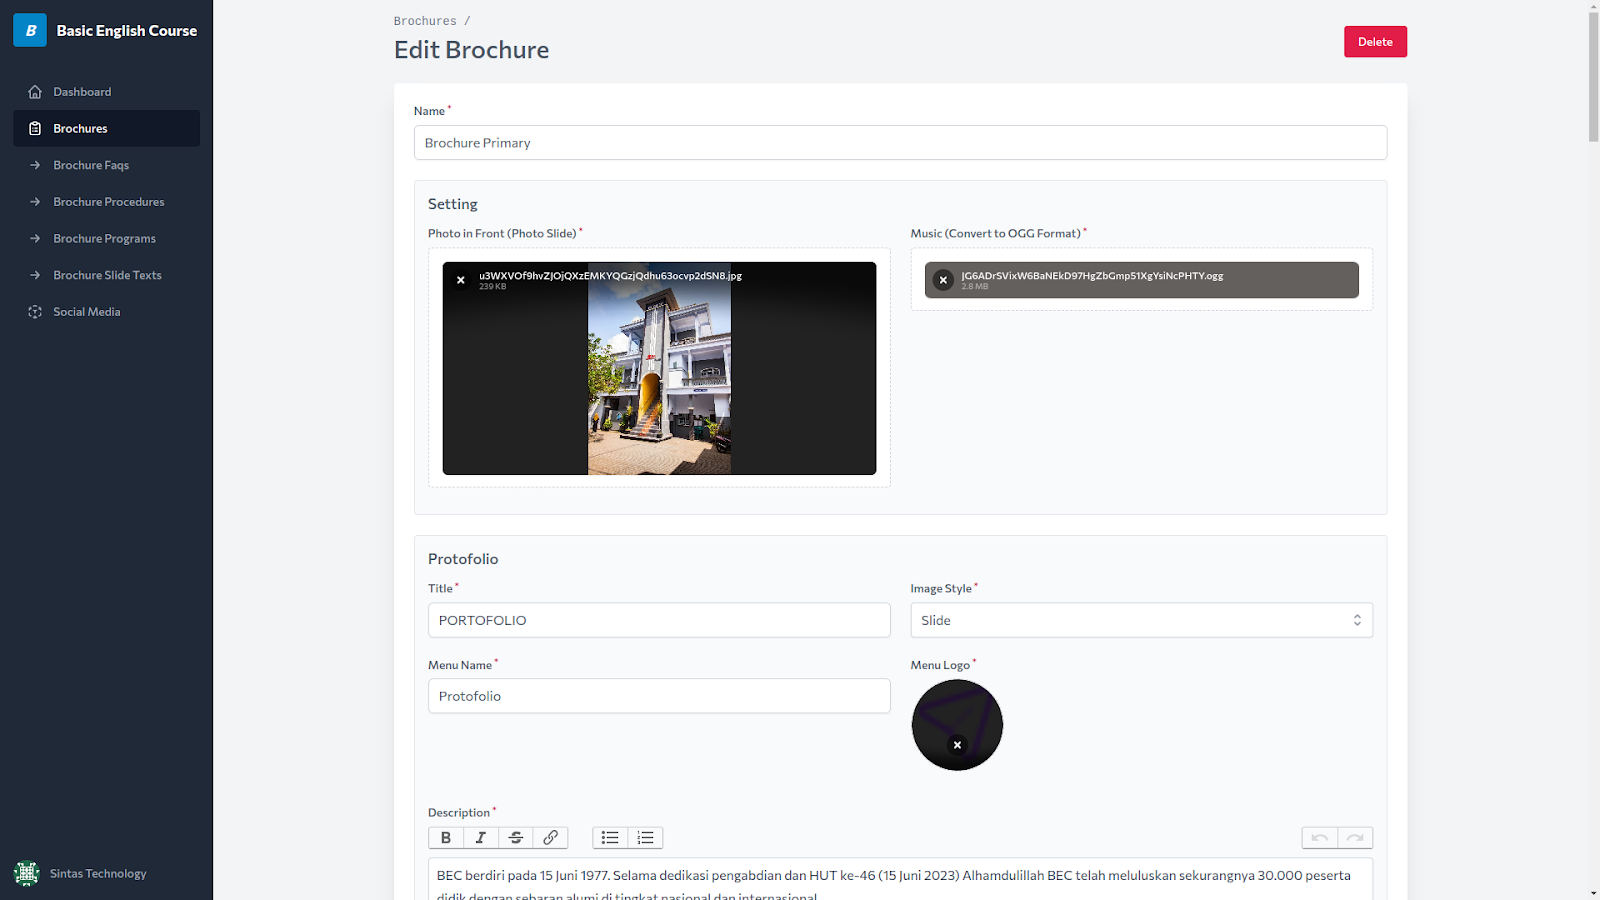This screenshot has width=1600, height=900.
Task: Click the Basic English Course title
Action: pos(127,31)
